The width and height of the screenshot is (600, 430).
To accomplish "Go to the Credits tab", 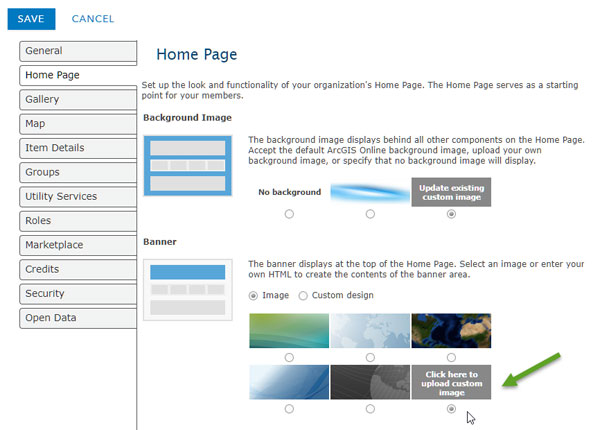I will (78, 269).
